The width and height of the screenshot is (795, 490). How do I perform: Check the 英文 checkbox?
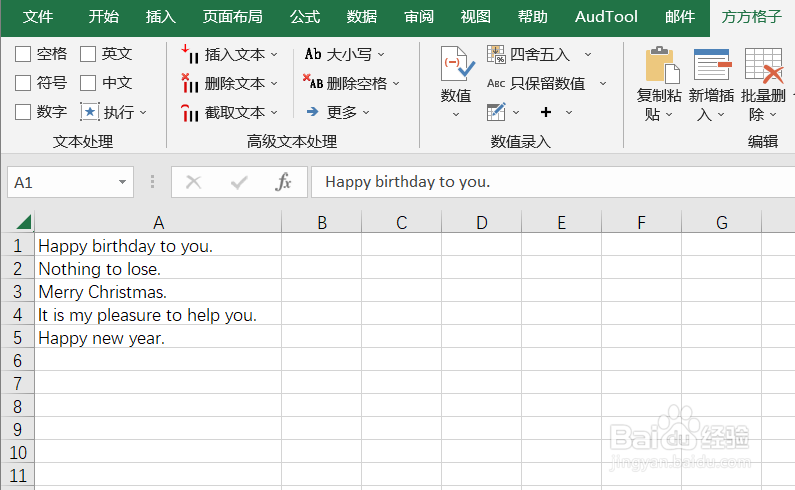point(88,54)
